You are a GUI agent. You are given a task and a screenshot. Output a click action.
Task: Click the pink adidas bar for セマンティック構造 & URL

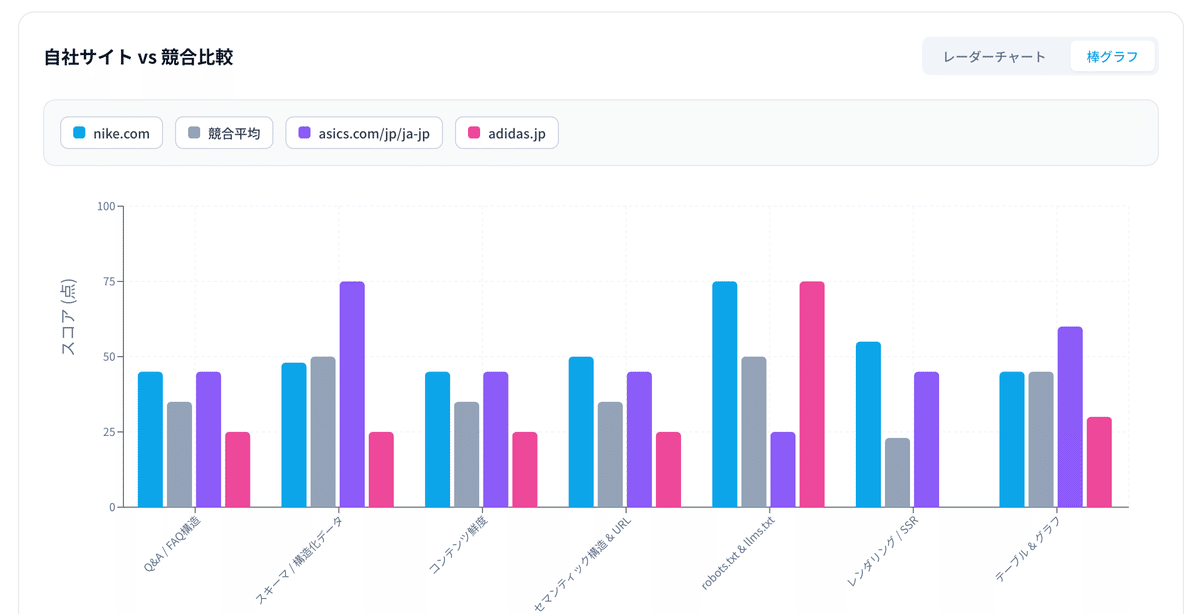pos(668,469)
